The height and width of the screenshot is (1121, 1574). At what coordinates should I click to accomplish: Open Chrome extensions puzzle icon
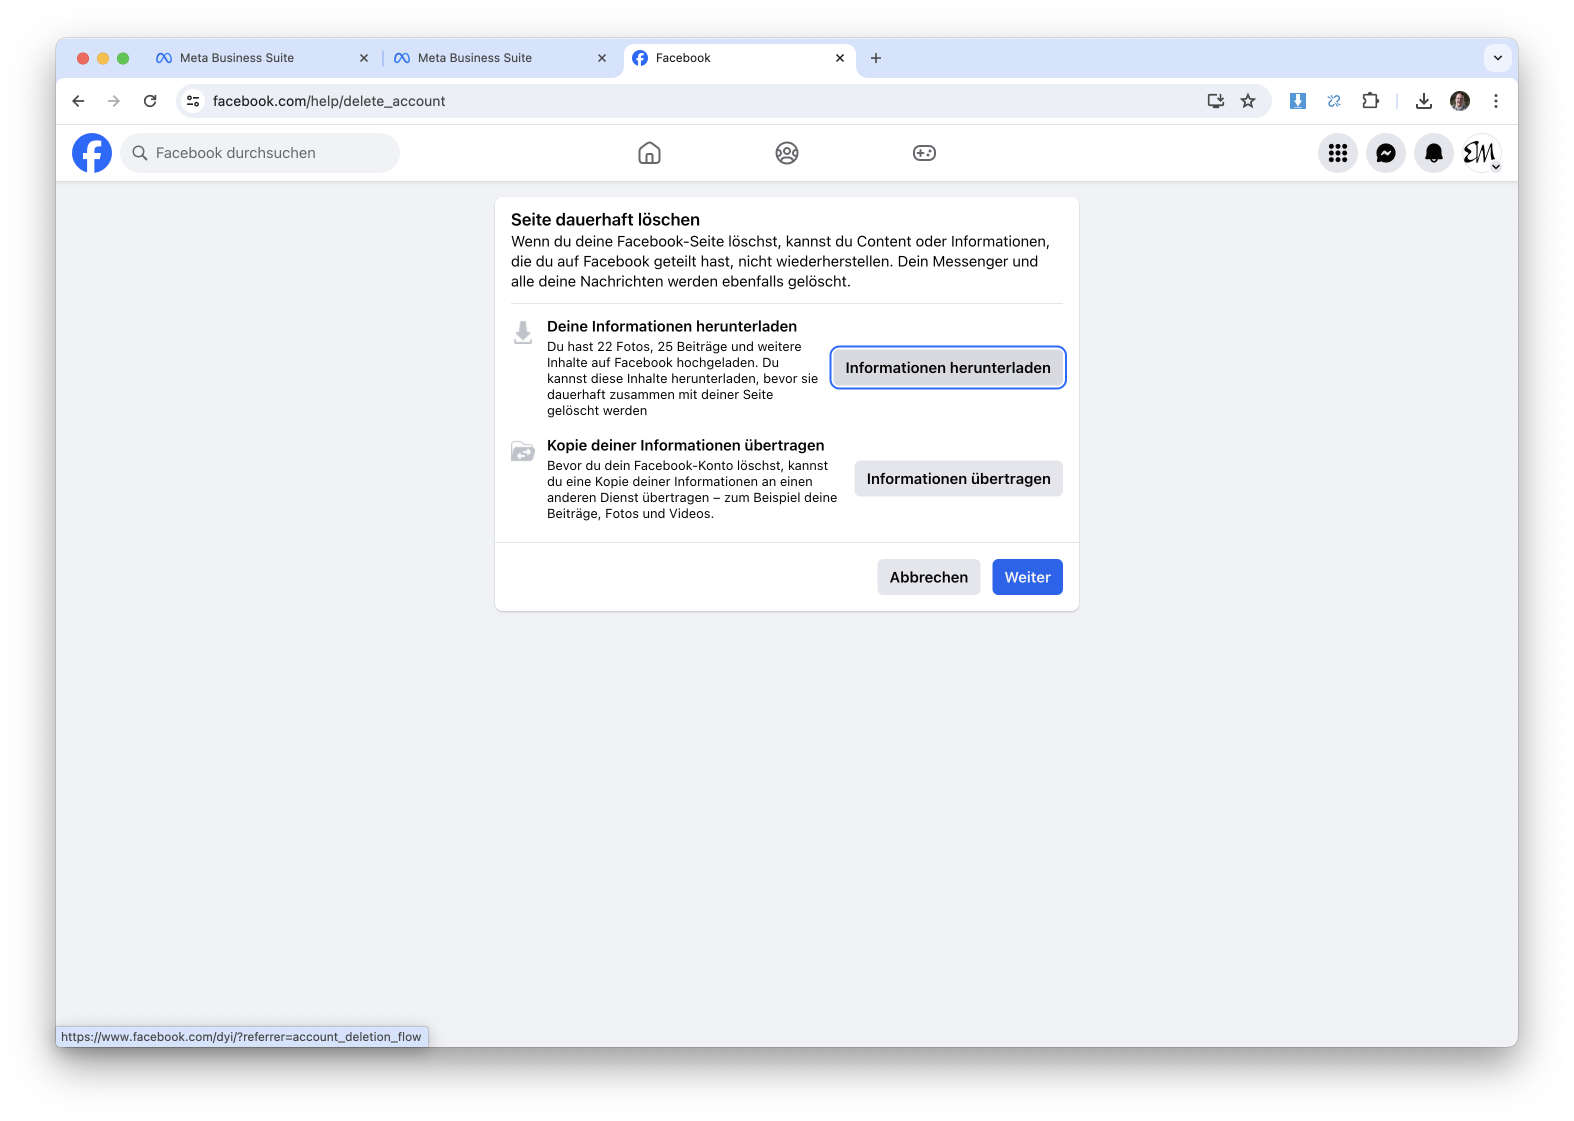point(1370,101)
